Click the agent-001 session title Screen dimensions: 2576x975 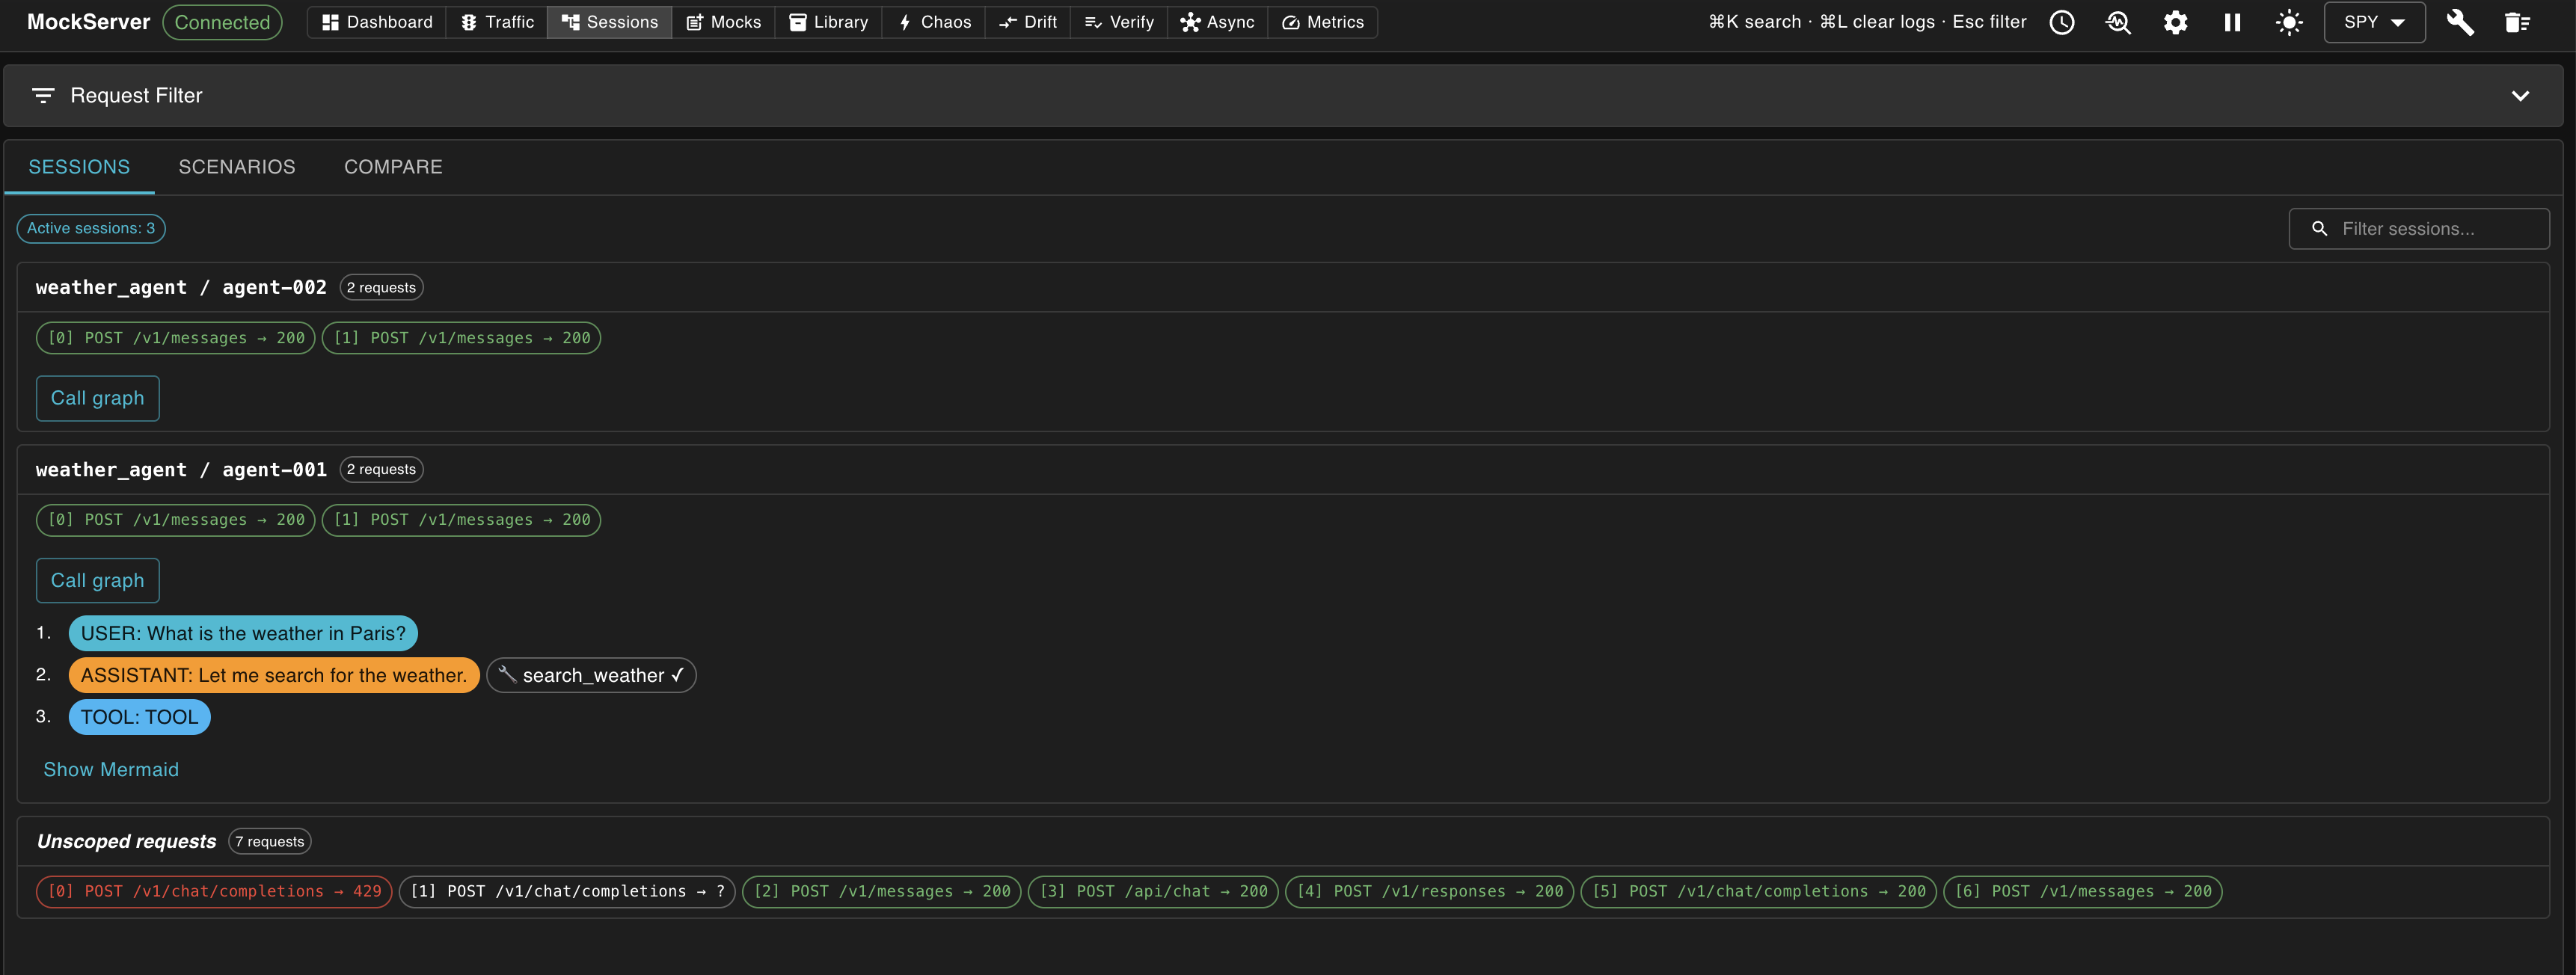pyautogui.click(x=181, y=470)
